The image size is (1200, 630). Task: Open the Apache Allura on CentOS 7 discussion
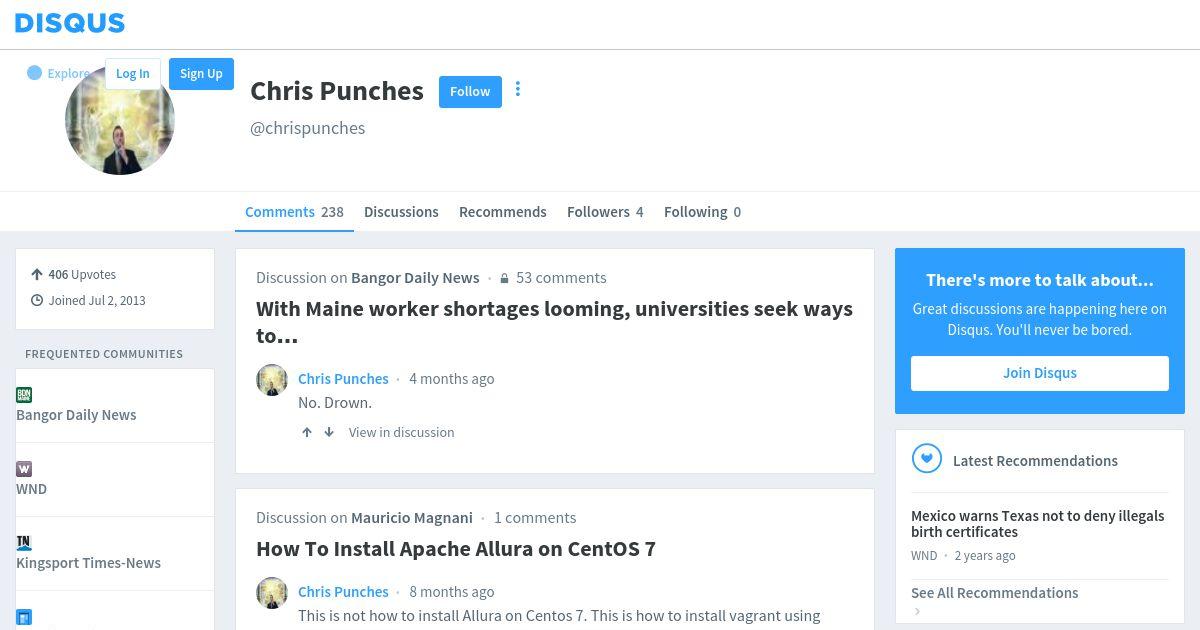tap(456, 548)
